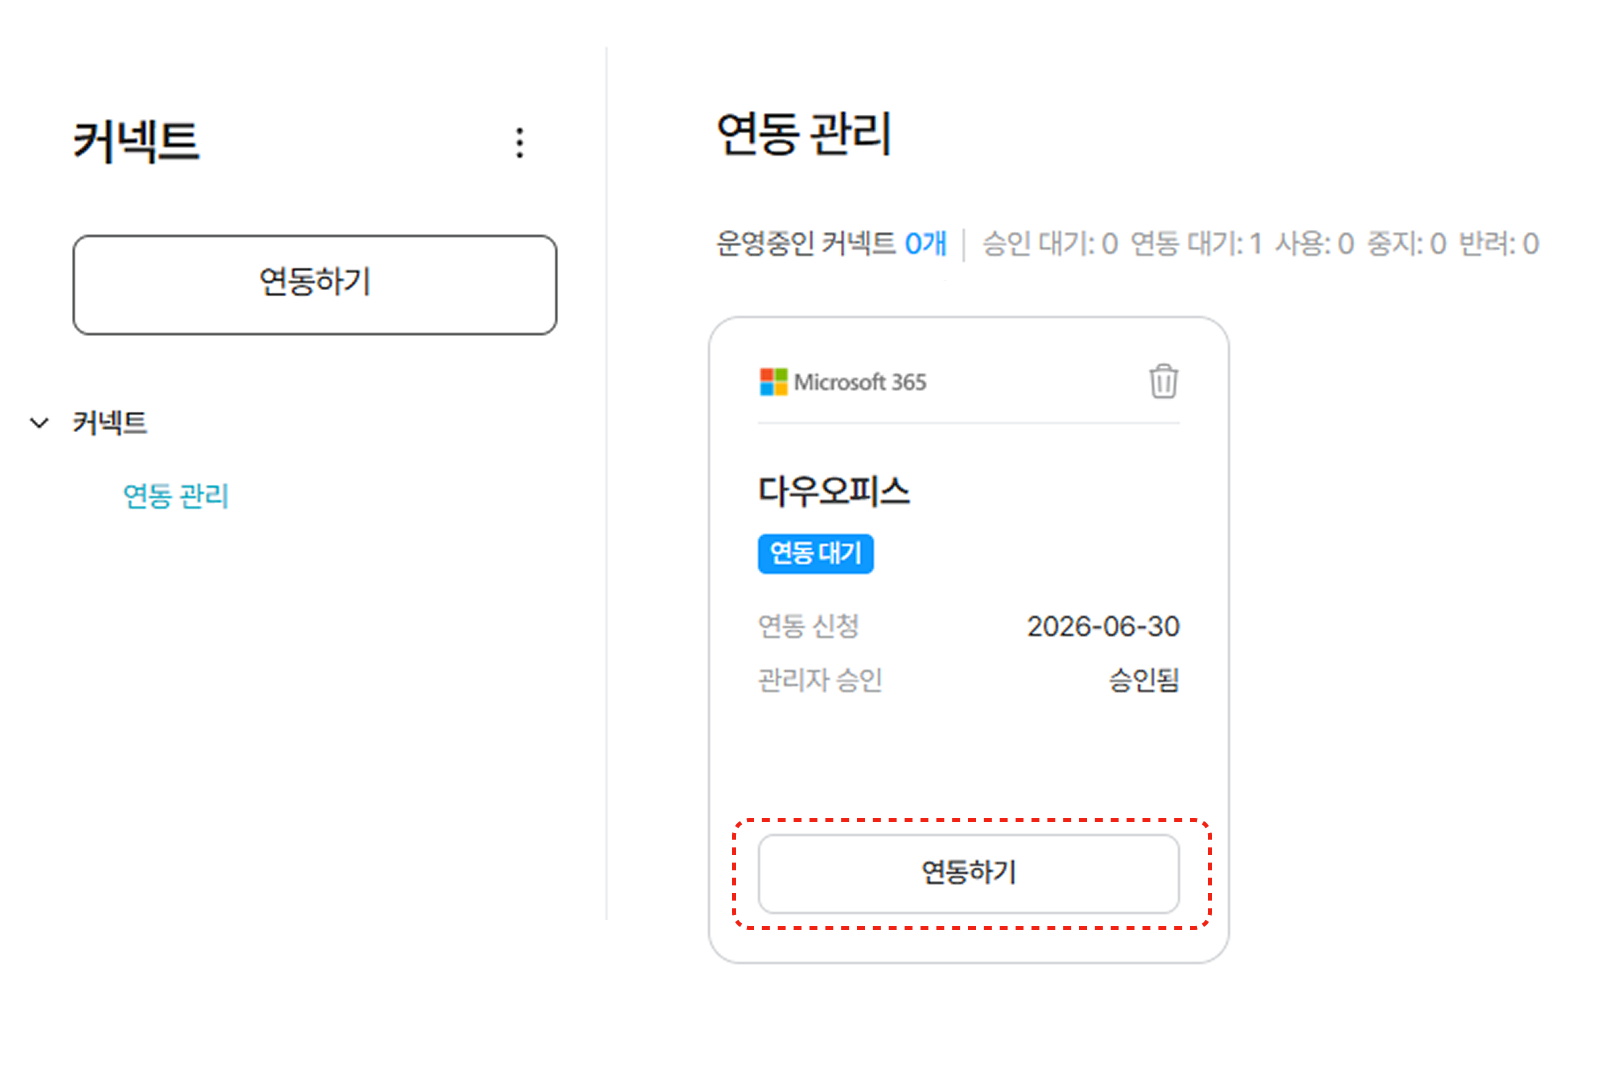Click the 사용: 0 status counter
The height and width of the screenshot is (1078, 1600).
[x=1314, y=244]
